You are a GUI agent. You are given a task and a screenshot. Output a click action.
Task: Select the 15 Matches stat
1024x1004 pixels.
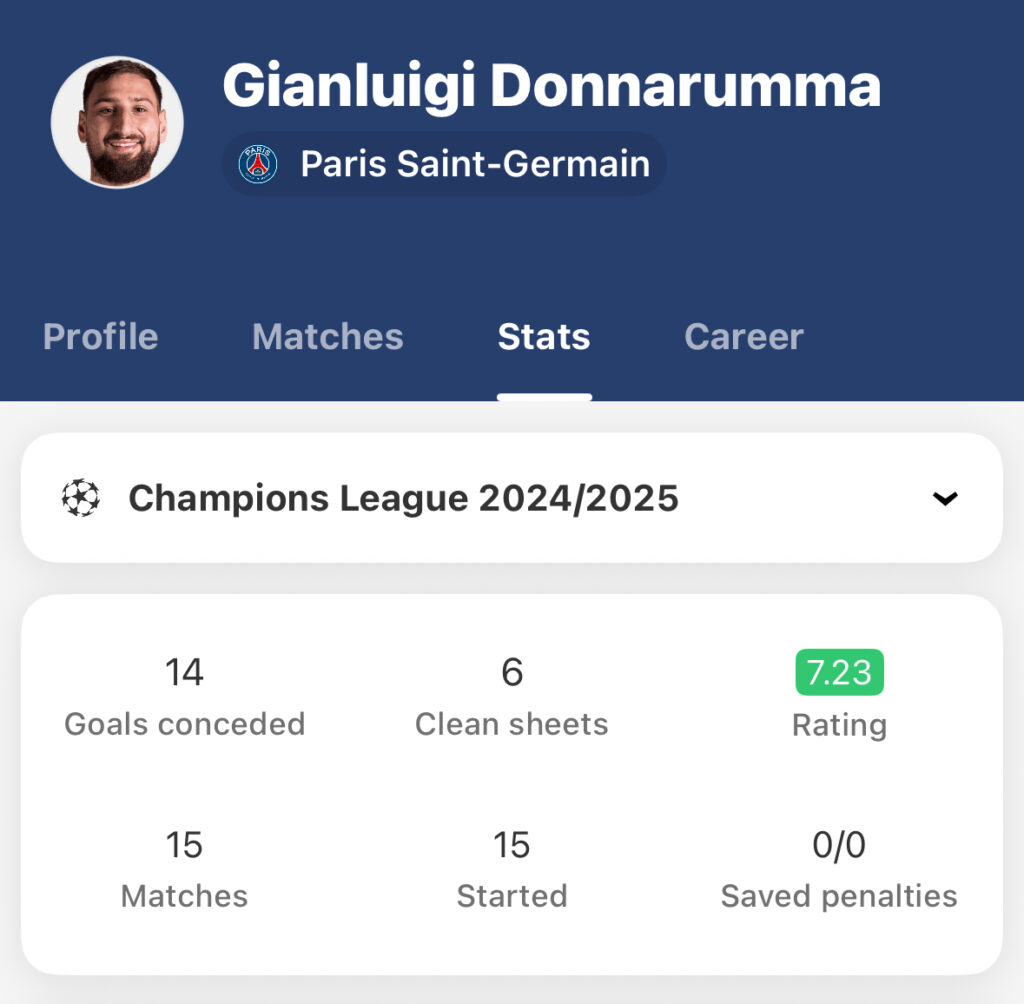point(185,869)
